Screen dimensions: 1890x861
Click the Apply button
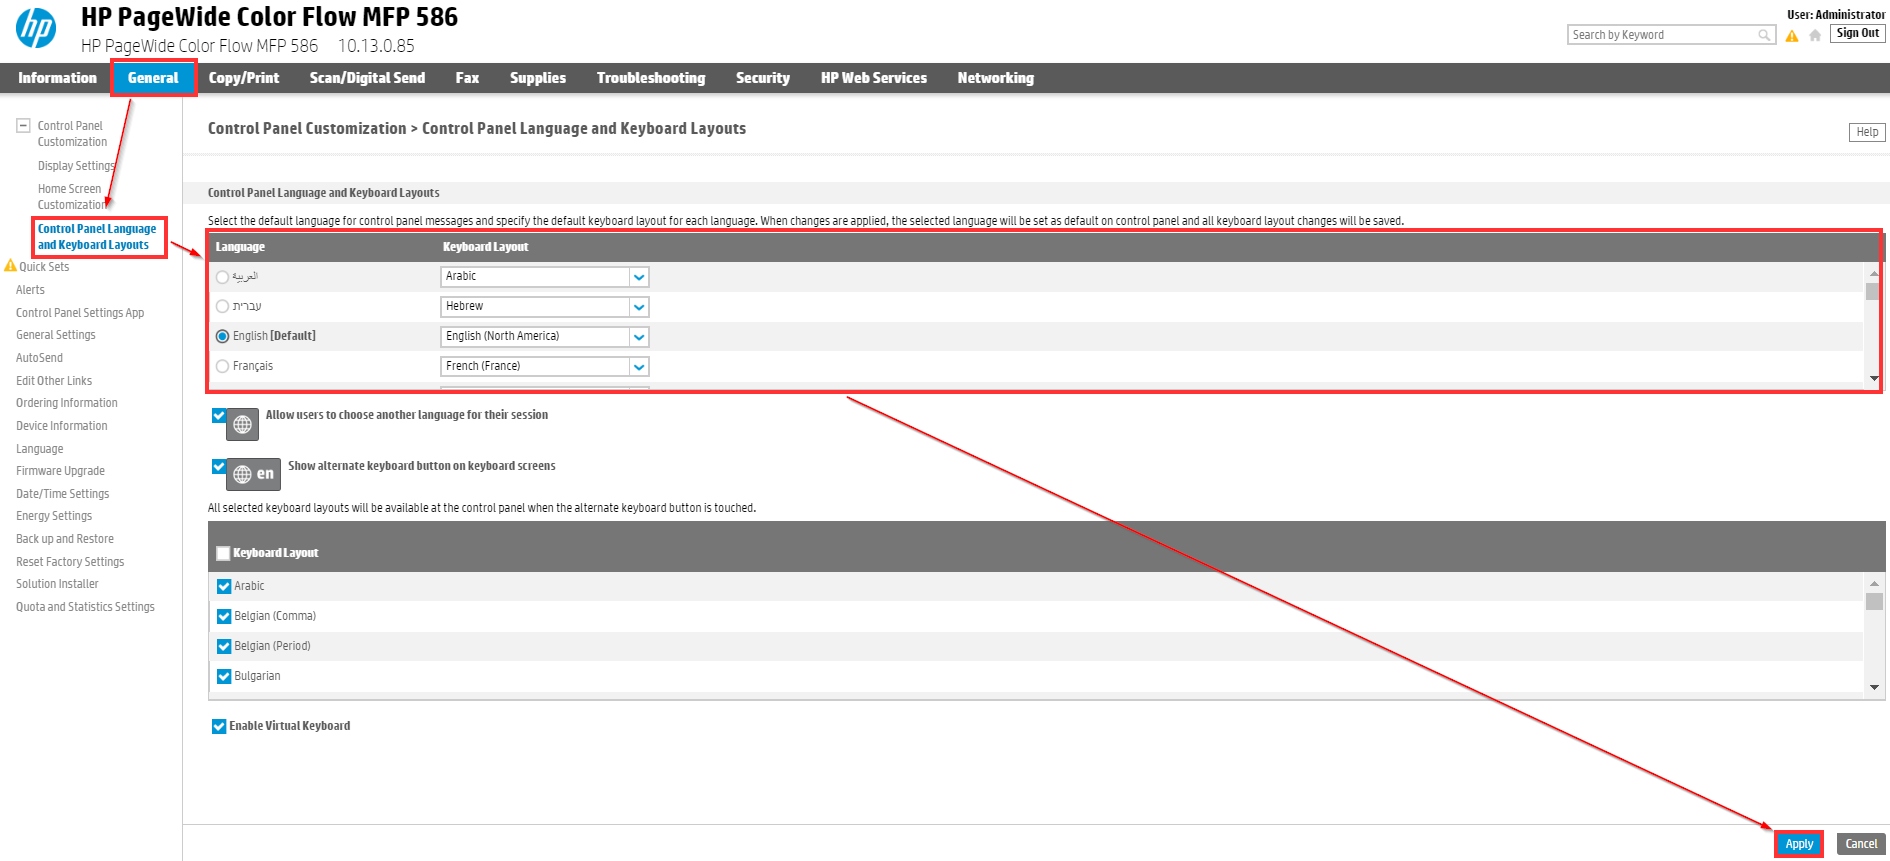[1798, 844]
